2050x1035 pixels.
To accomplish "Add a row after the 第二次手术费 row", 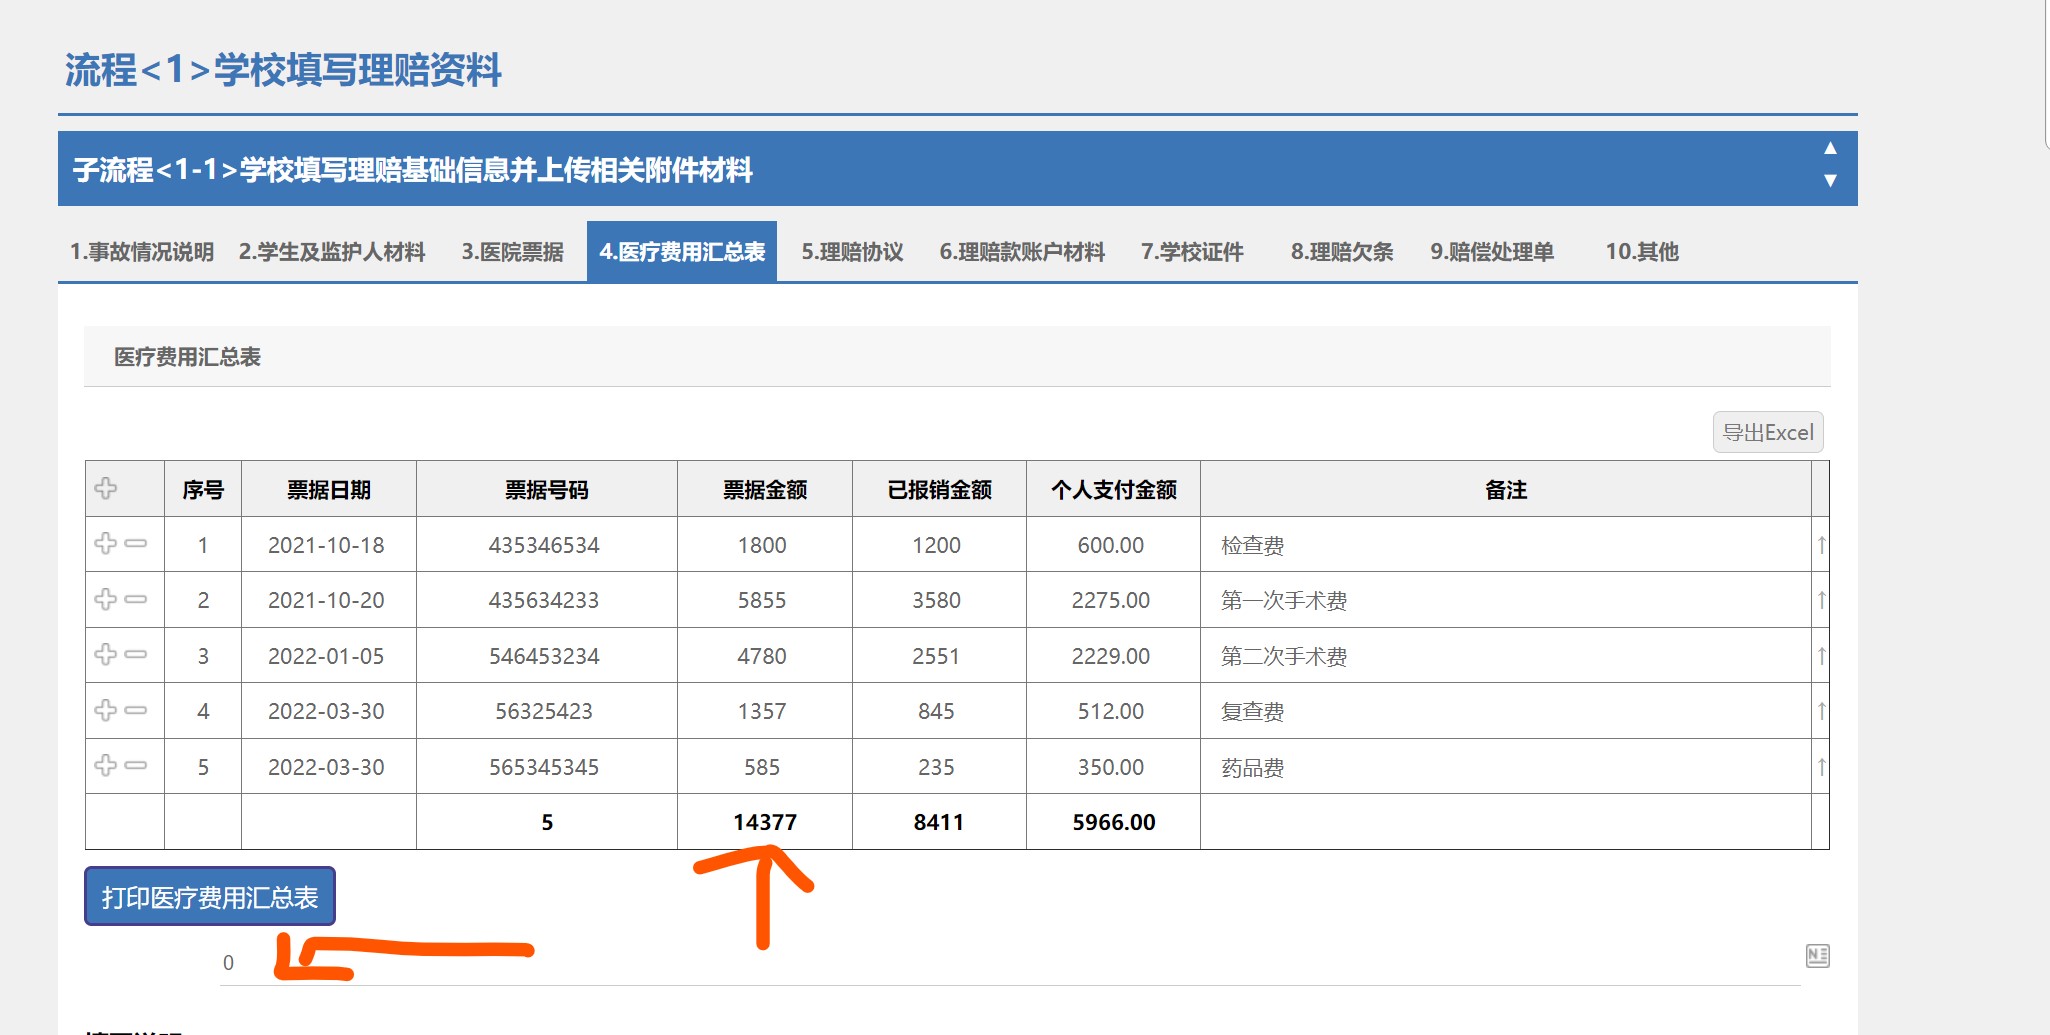I will tap(105, 654).
